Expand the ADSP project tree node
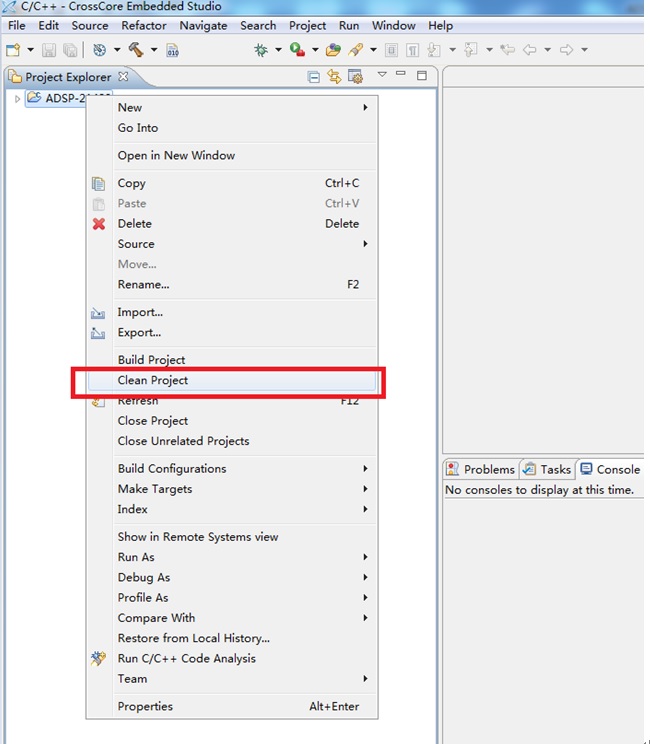The width and height of the screenshot is (650, 744). tap(17, 99)
